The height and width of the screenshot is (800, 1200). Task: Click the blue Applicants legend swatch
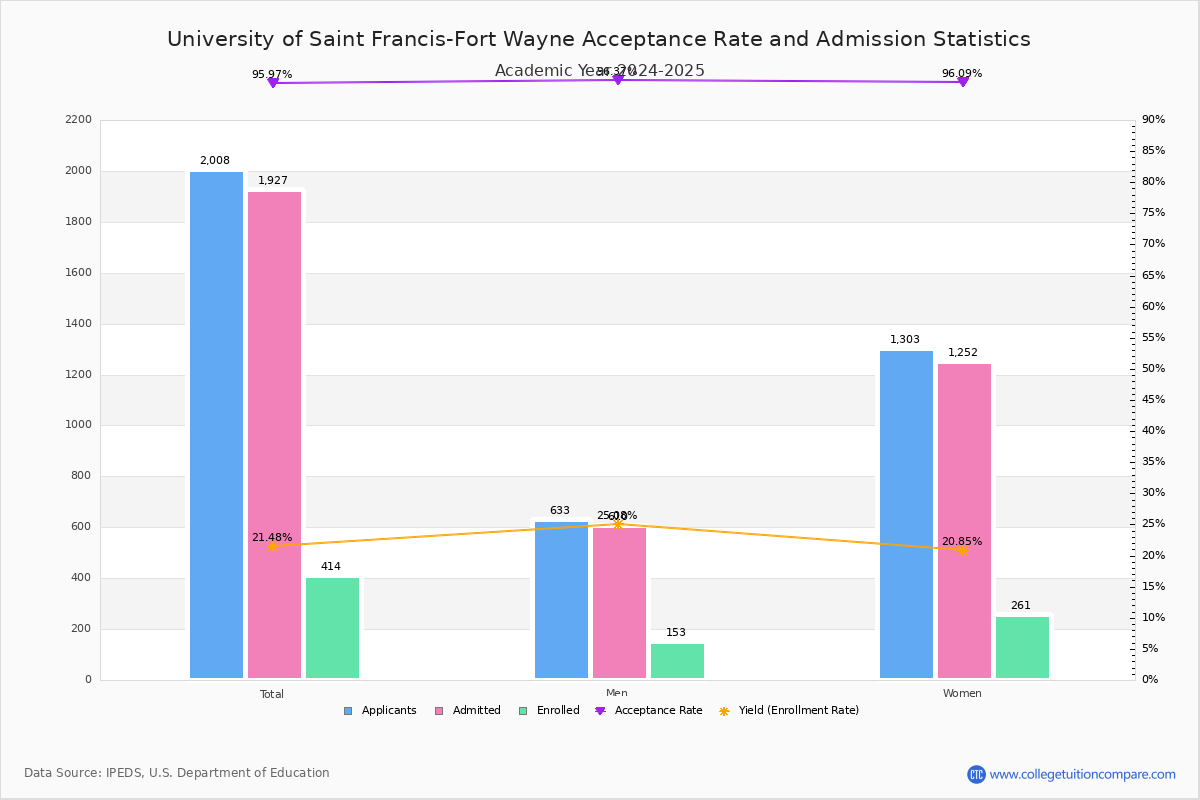348,711
